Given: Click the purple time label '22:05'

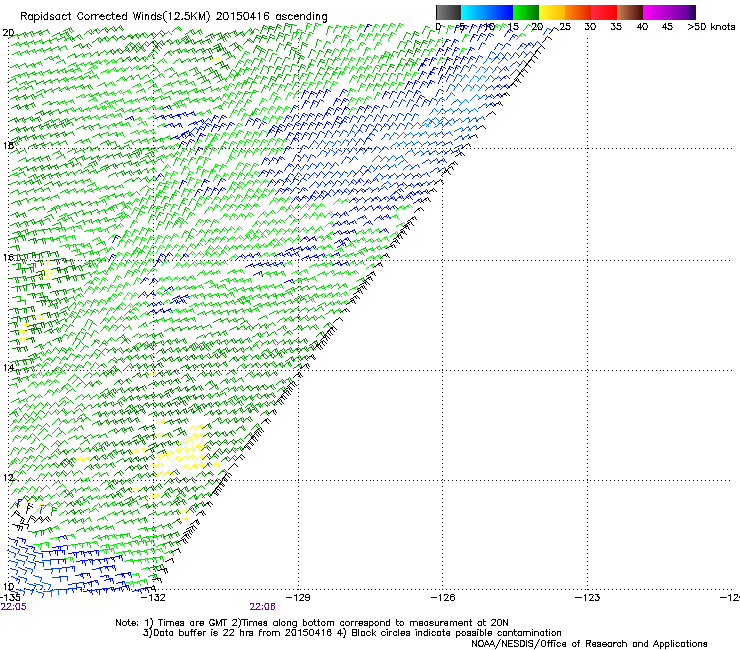Looking at the screenshot, I should tap(14, 607).
